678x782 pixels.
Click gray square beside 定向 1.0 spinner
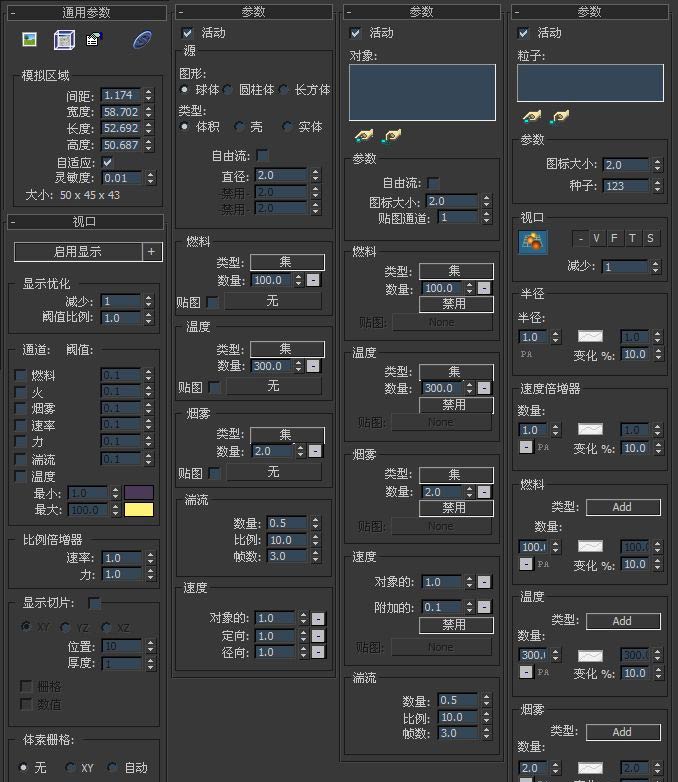[318, 636]
